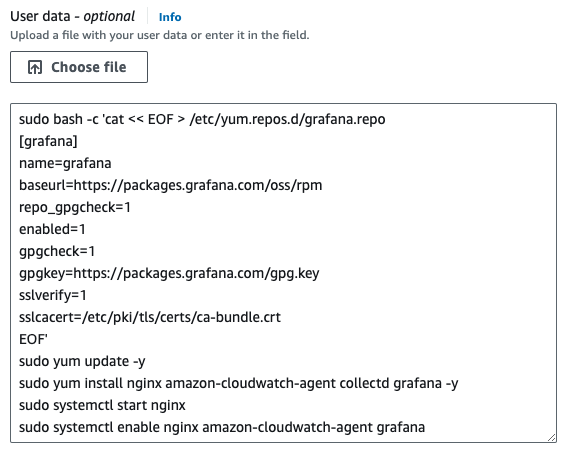The height and width of the screenshot is (450, 567).
Task: Click the 'sudo systemctl start nginx' line
Action: tap(102, 406)
